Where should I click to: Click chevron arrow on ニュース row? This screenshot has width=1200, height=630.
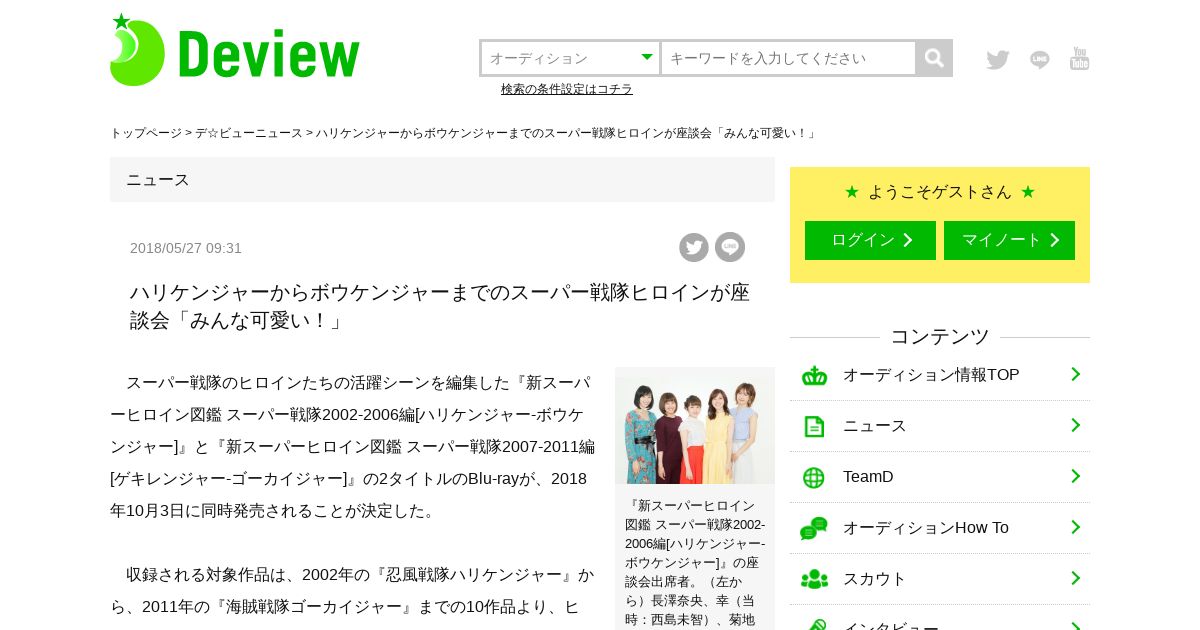[1076, 425]
